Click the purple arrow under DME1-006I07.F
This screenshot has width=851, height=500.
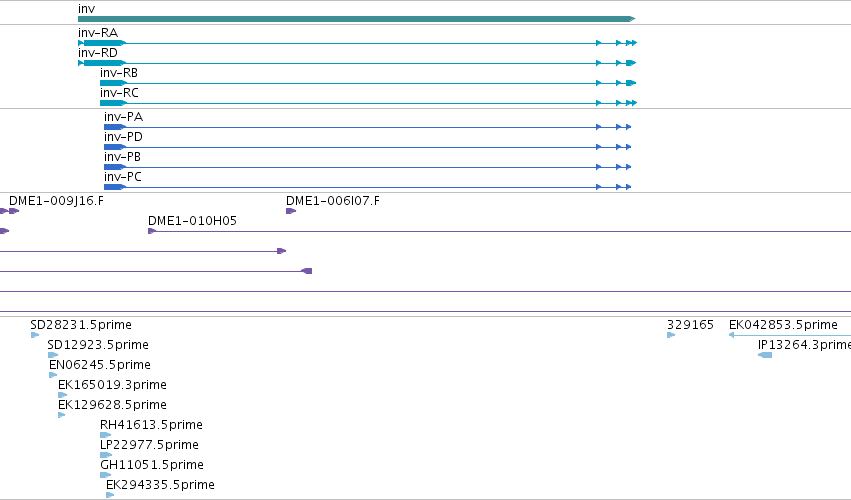coord(291,211)
